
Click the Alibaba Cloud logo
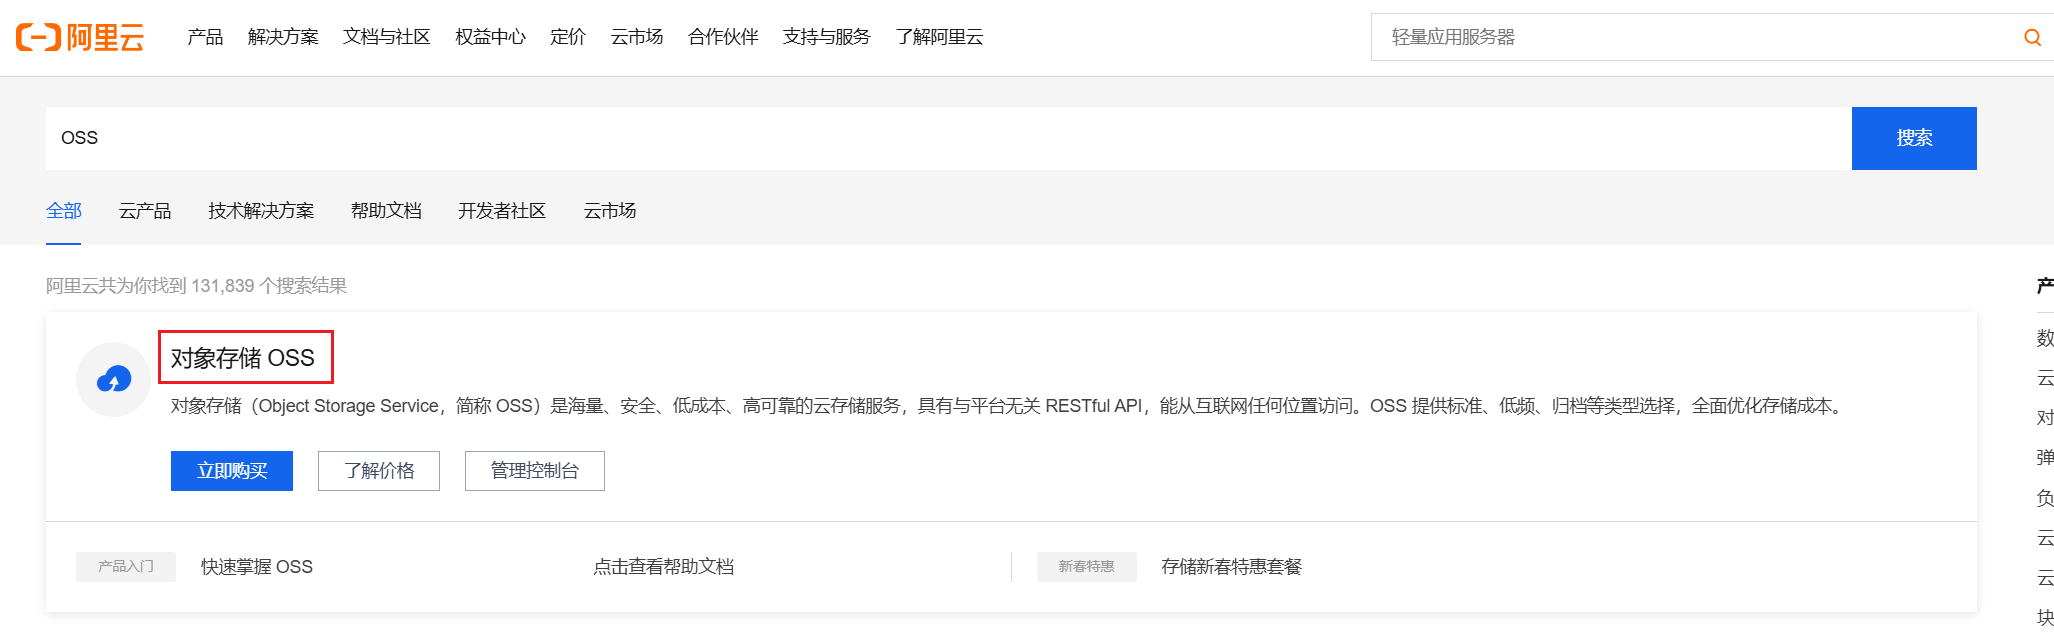[80, 37]
